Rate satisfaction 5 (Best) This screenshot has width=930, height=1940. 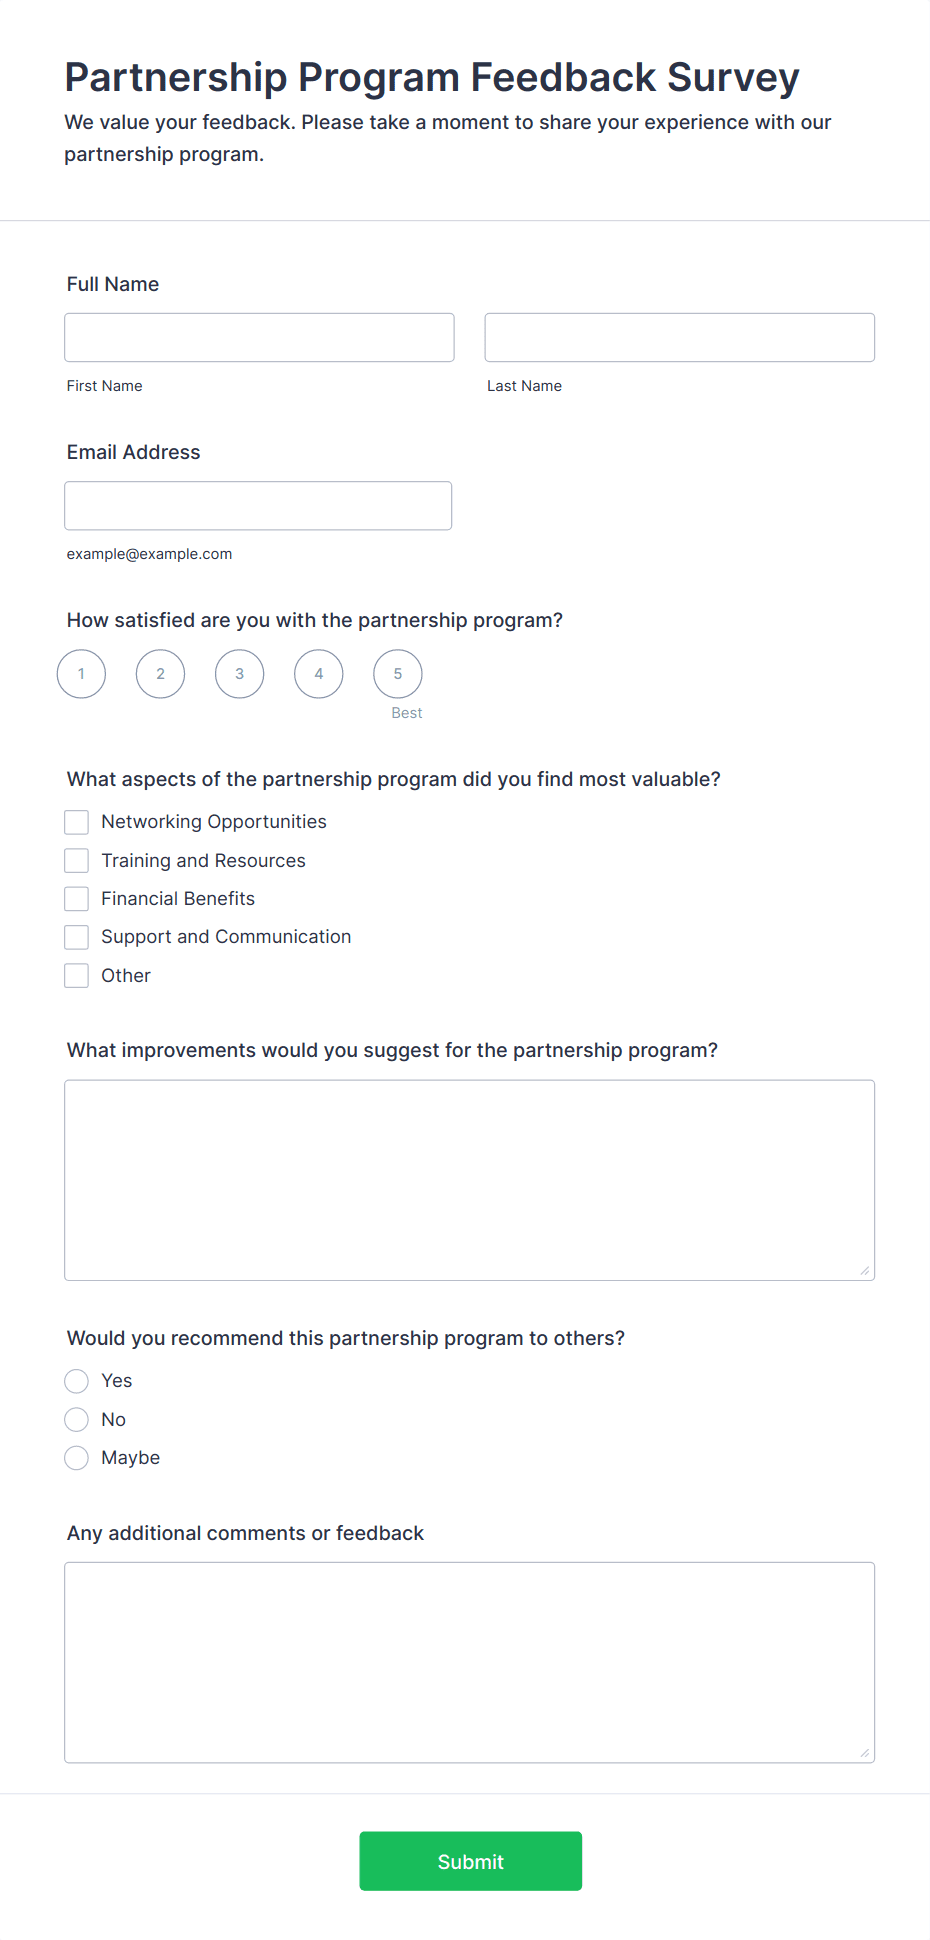pos(398,674)
